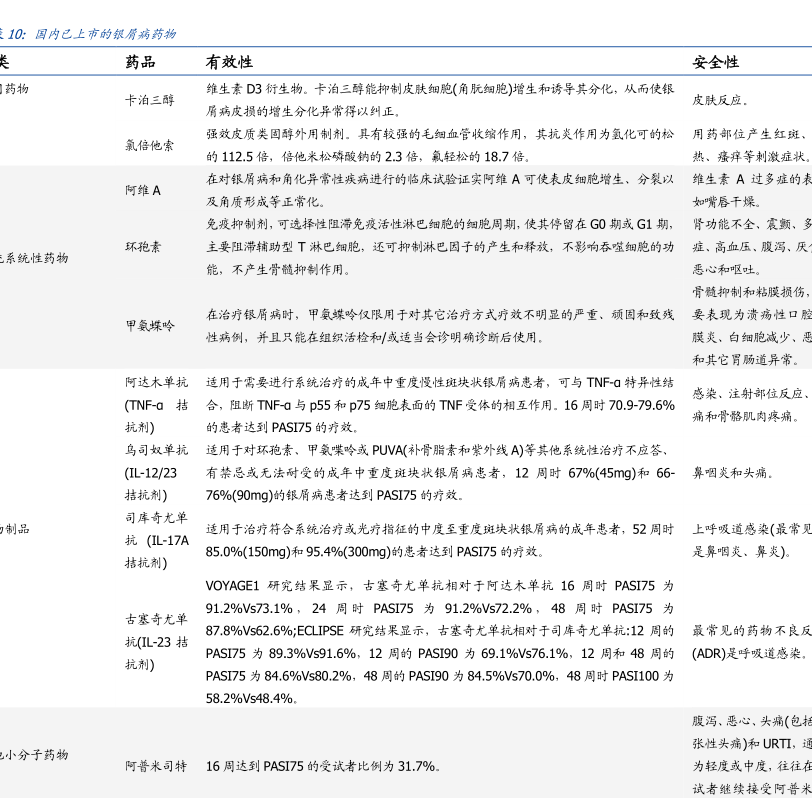
Task: Click the table title "国内已上市的银屑病药物"
Action: click(x=106, y=34)
